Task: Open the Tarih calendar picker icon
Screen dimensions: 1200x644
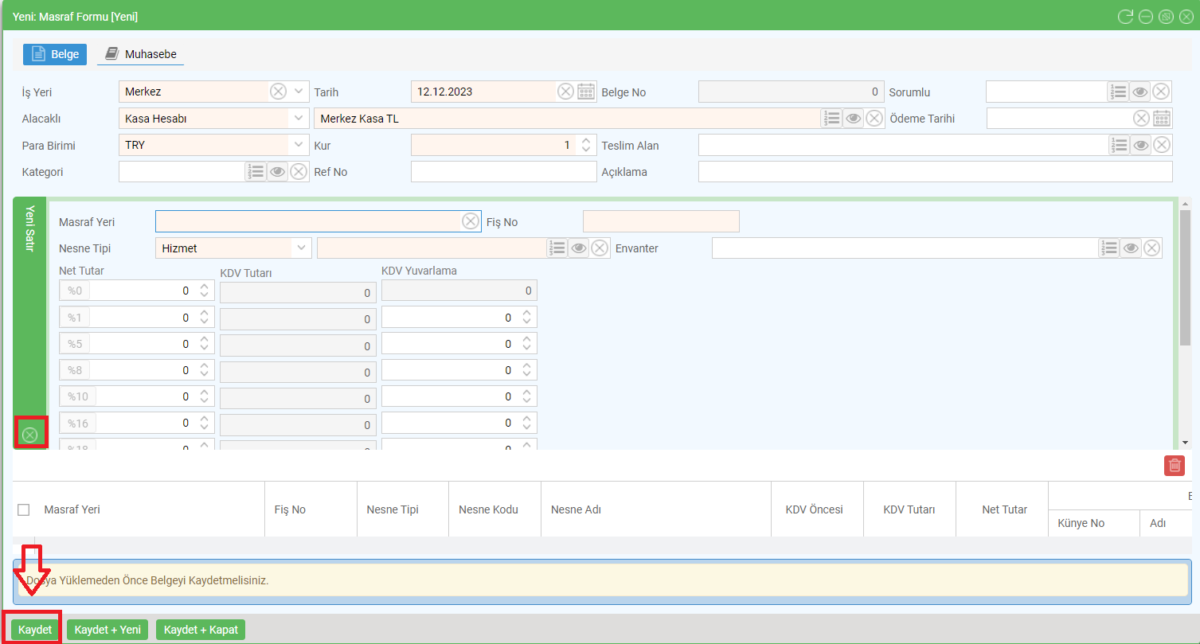Action: pos(586,92)
